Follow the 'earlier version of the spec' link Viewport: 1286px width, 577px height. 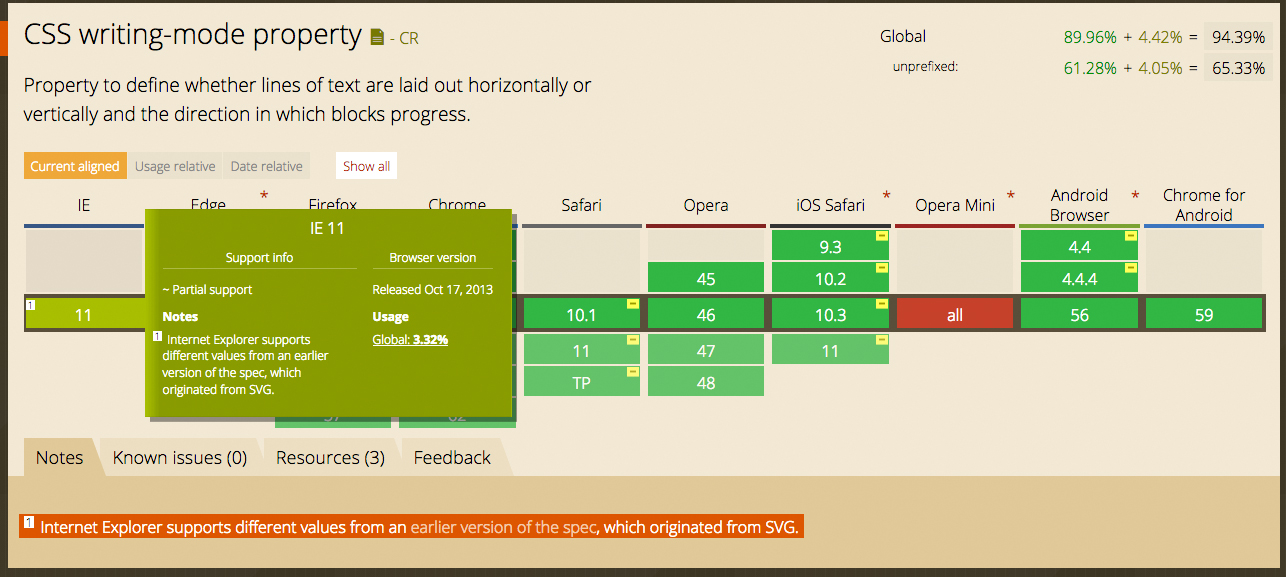504,527
